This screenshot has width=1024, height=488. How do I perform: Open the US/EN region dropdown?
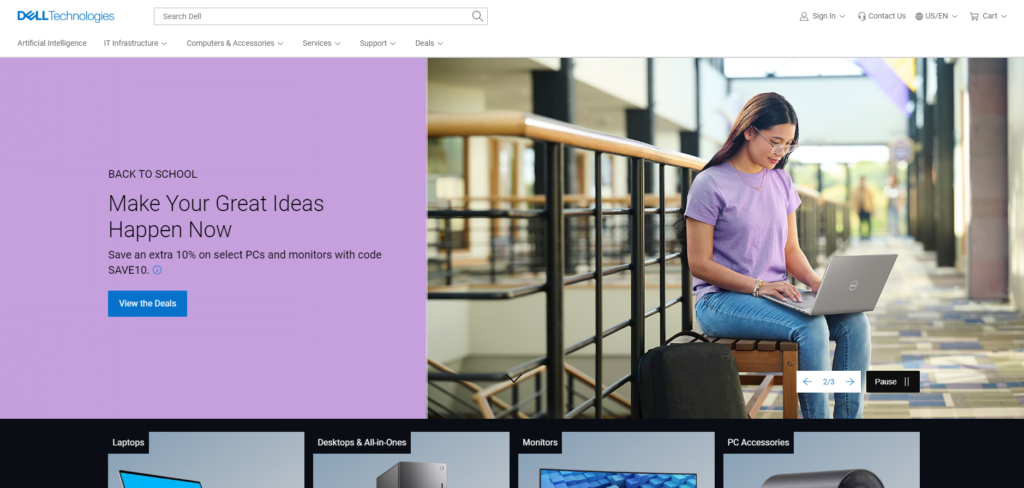[x=936, y=16]
